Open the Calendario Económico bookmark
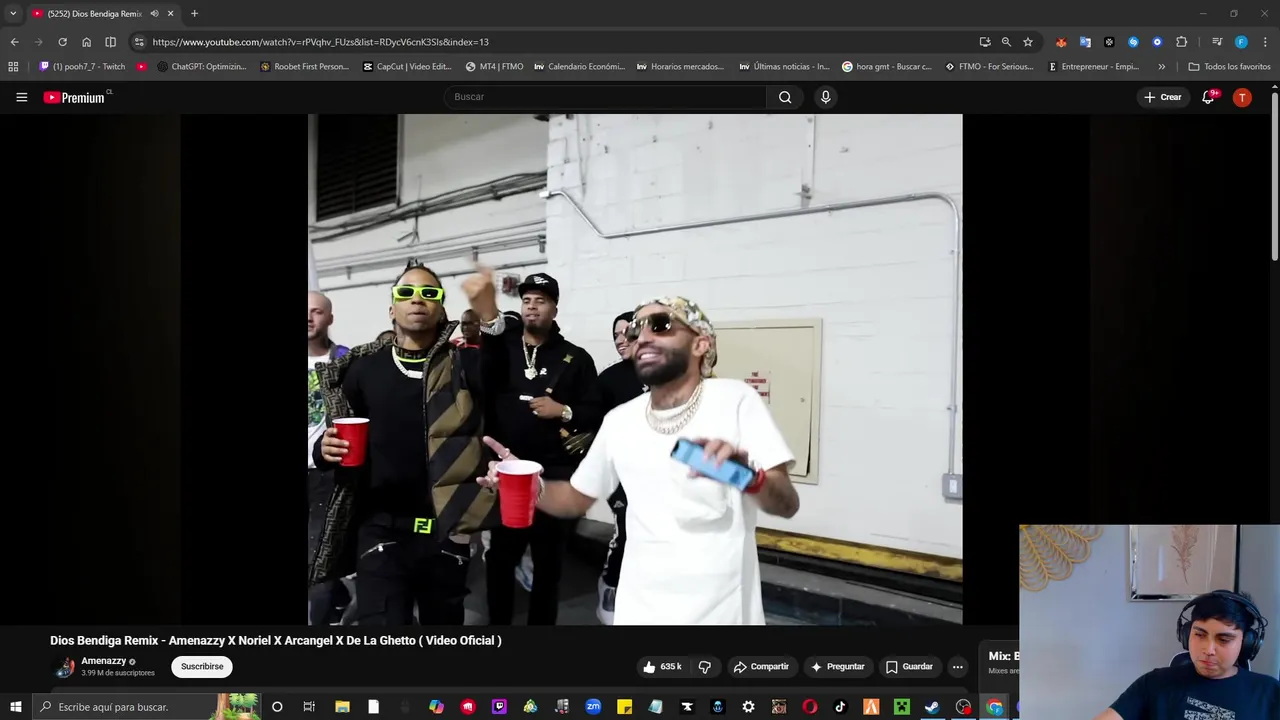Screen dimensions: 1280x720 point(579,67)
